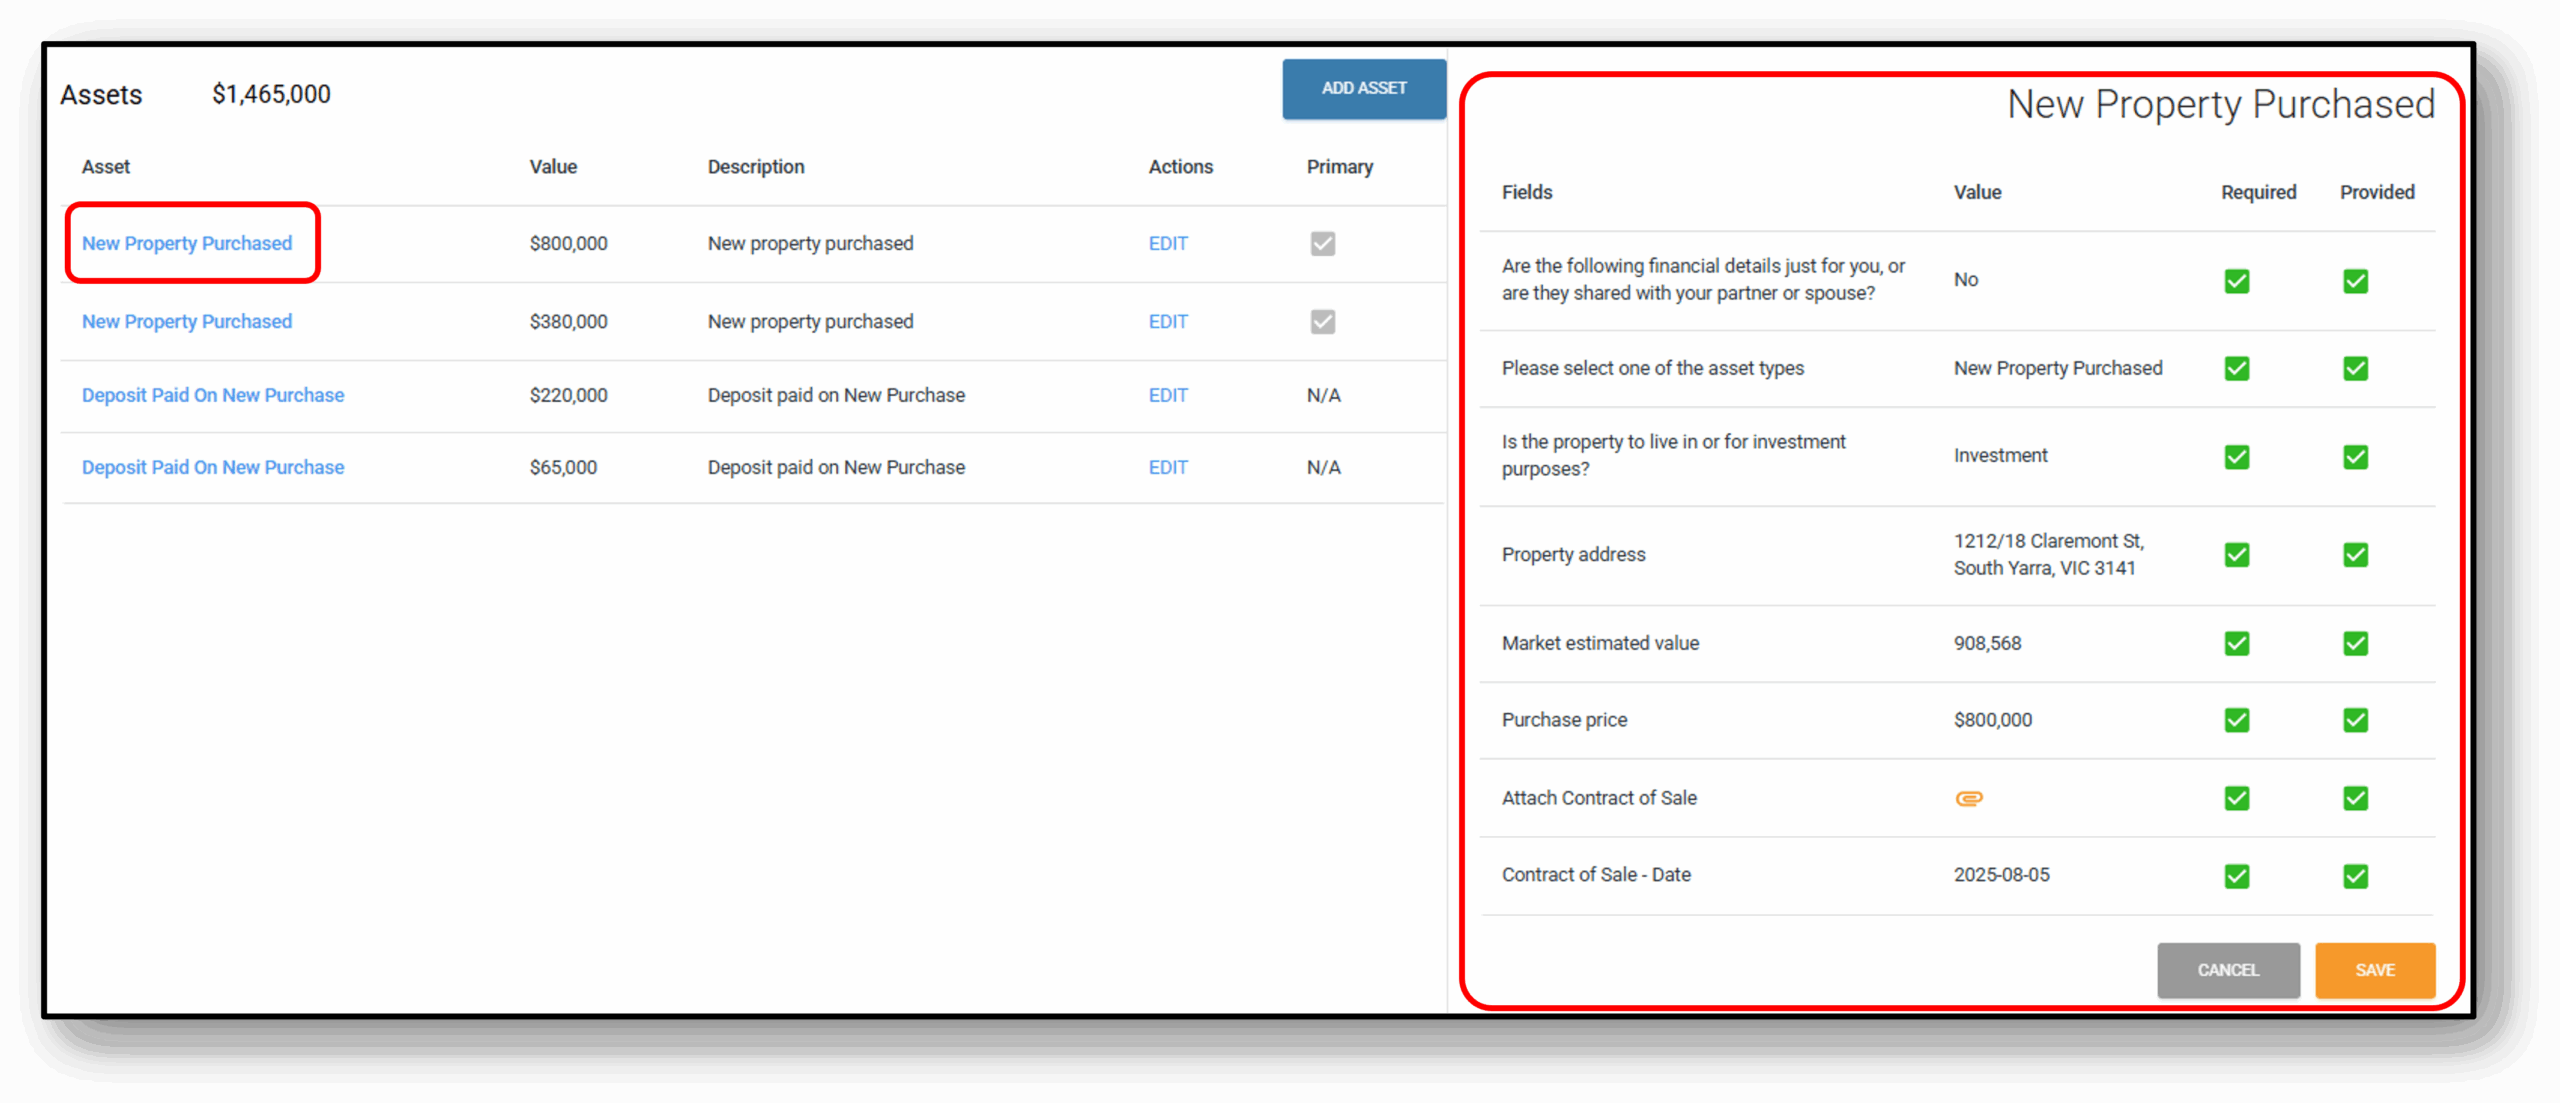Click the Required checkmark for Contract of Sale - Date
The height and width of the screenshot is (1103, 2560).
tap(2236, 876)
